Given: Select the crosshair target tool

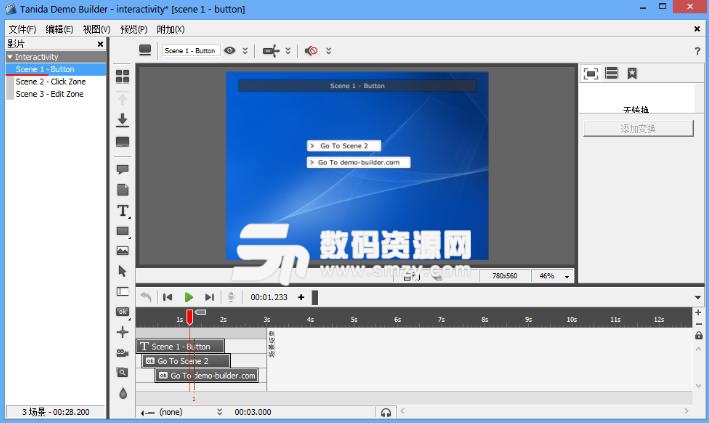Looking at the screenshot, I should click(123, 332).
